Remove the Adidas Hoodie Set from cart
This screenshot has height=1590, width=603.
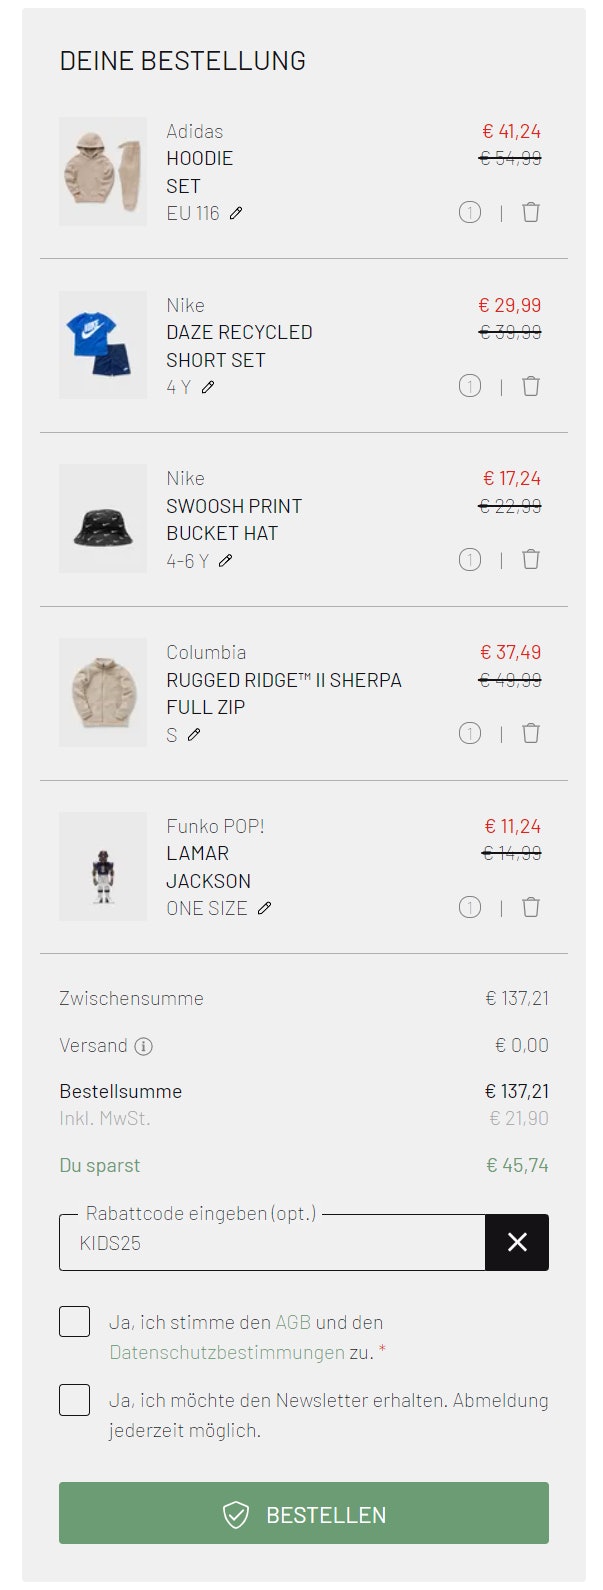pos(530,212)
